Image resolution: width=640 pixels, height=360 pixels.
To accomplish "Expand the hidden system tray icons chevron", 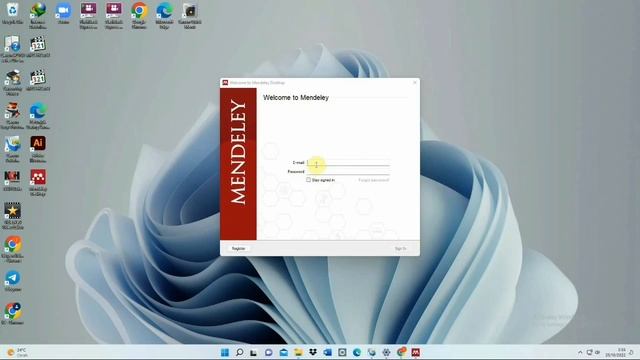I will click(580, 352).
